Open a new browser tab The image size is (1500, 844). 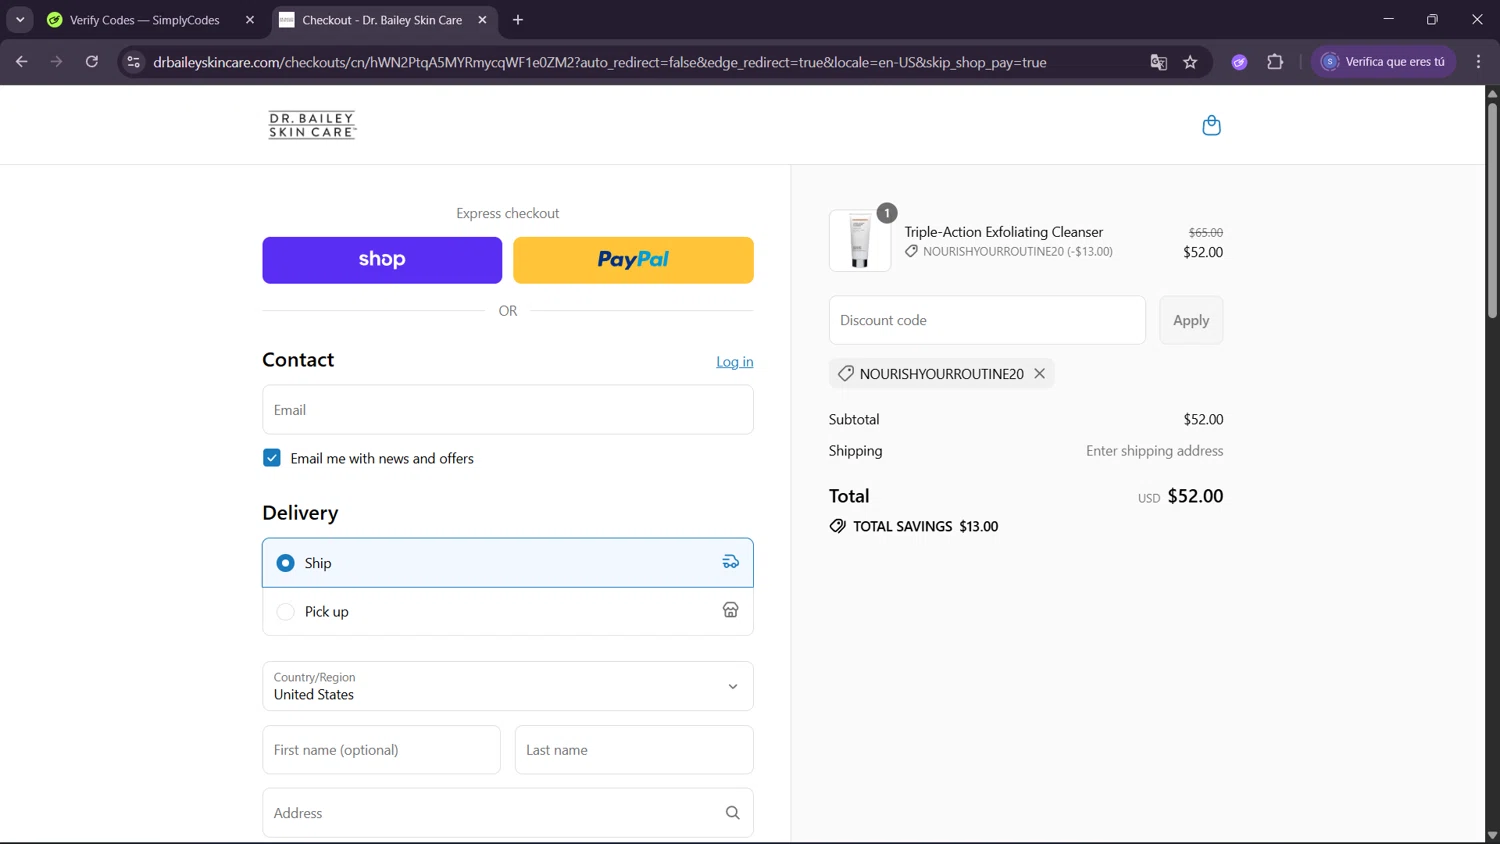click(518, 20)
